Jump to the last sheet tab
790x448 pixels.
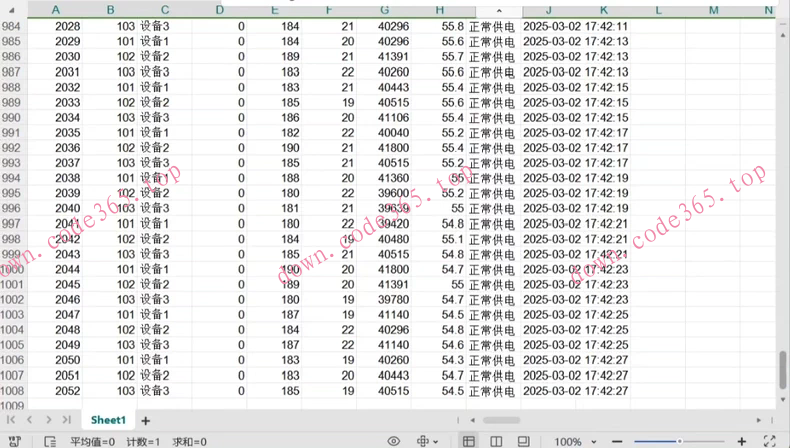[x=65, y=420]
